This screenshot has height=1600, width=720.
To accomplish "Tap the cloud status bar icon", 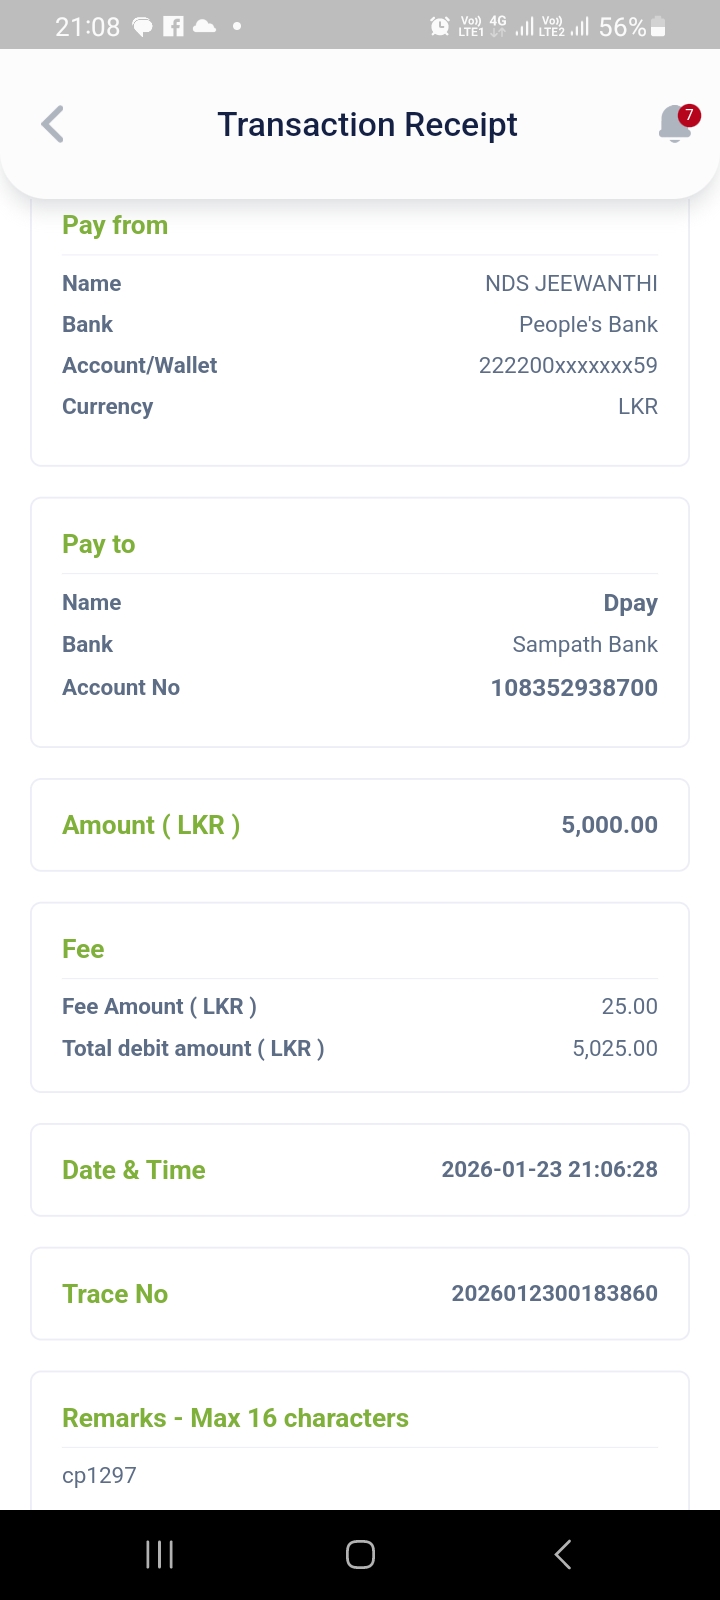I will point(204,27).
